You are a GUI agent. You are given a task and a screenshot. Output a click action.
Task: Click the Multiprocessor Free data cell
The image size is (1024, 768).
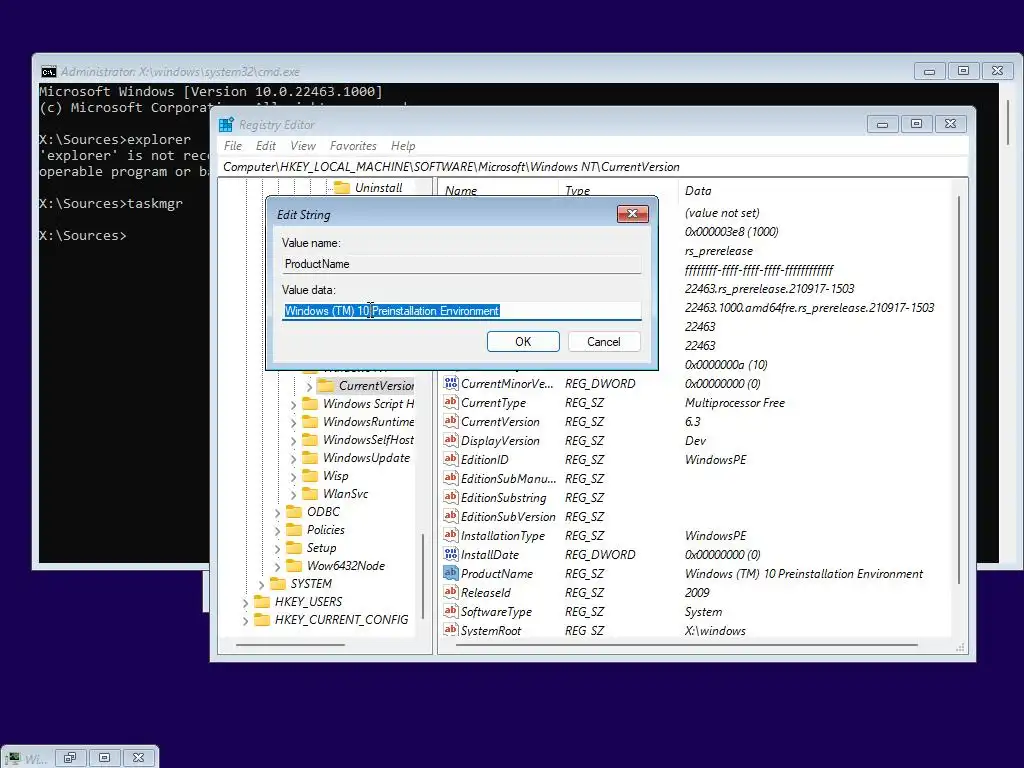click(x=735, y=403)
